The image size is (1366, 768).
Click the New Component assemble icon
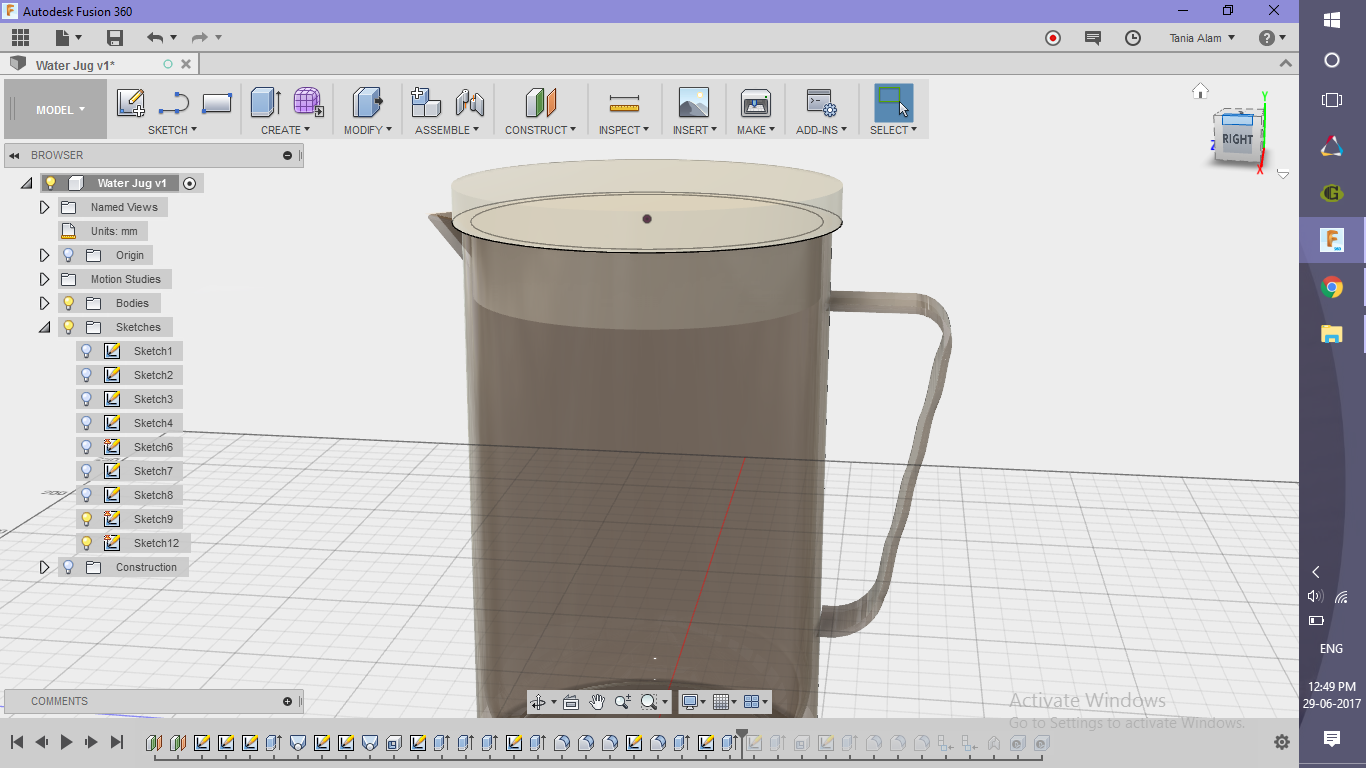[x=426, y=103]
